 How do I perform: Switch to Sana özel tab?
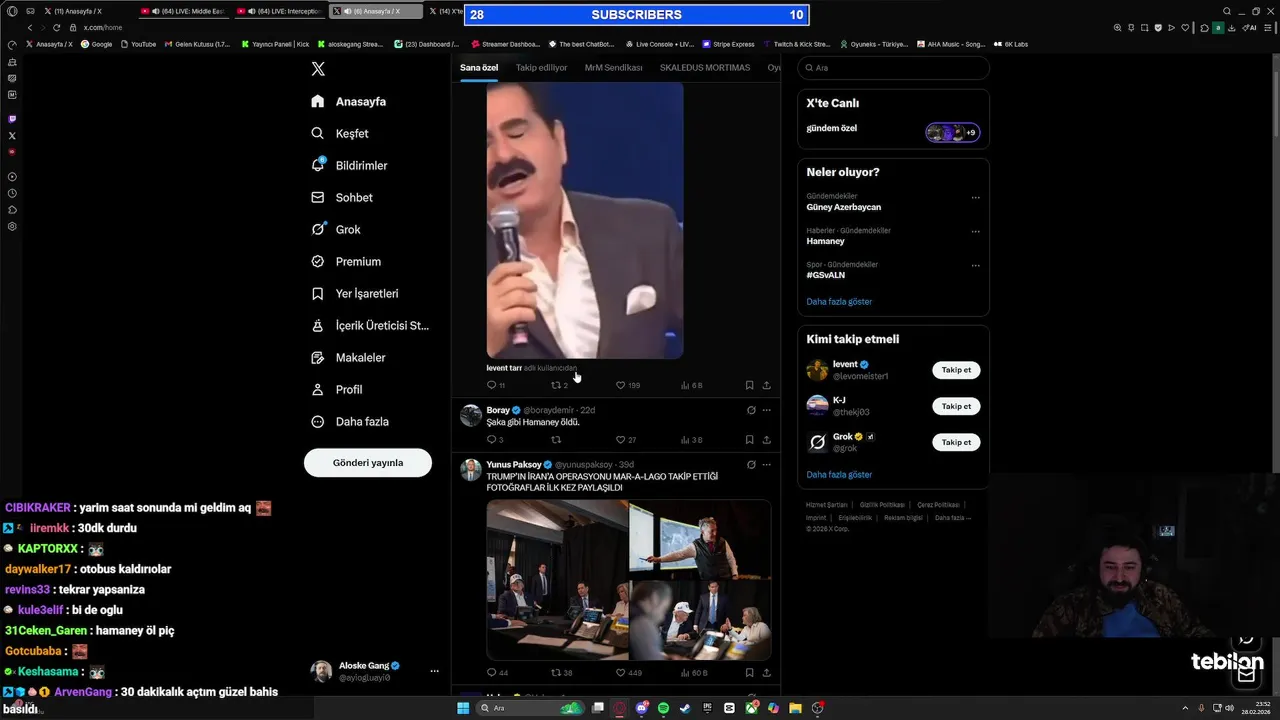click(479, 68)
